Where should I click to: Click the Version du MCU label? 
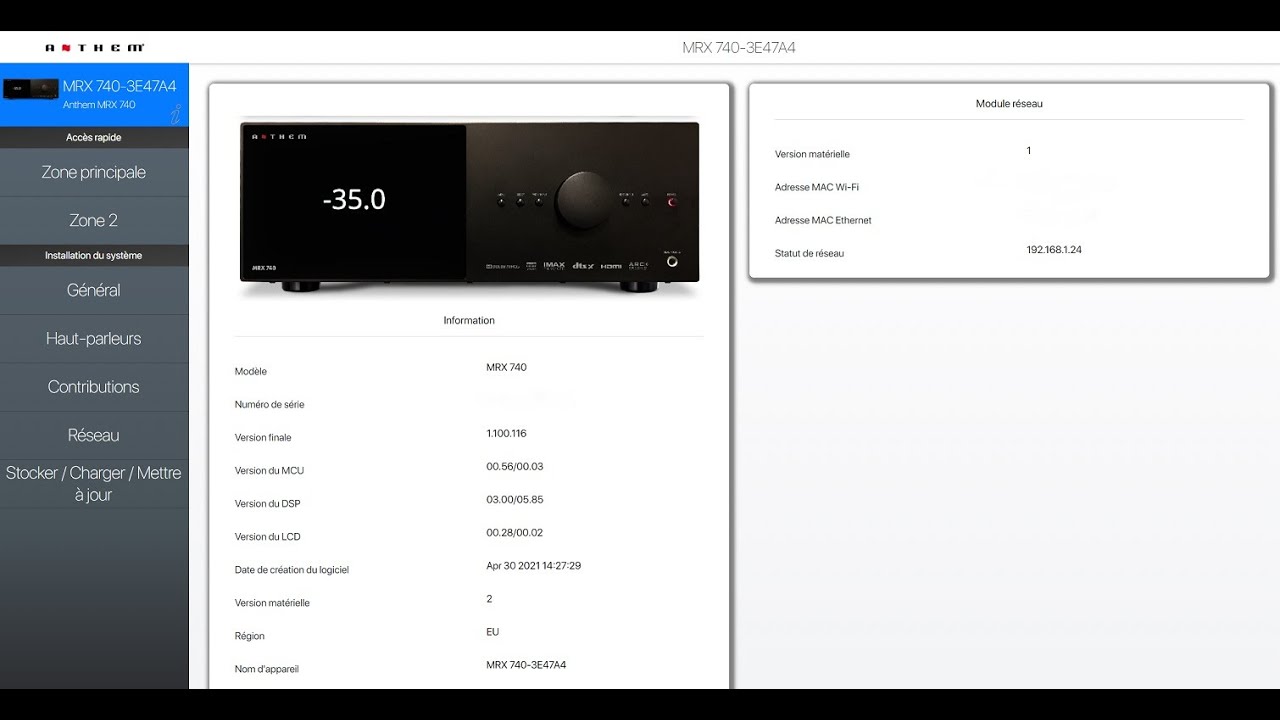point(269,471)
